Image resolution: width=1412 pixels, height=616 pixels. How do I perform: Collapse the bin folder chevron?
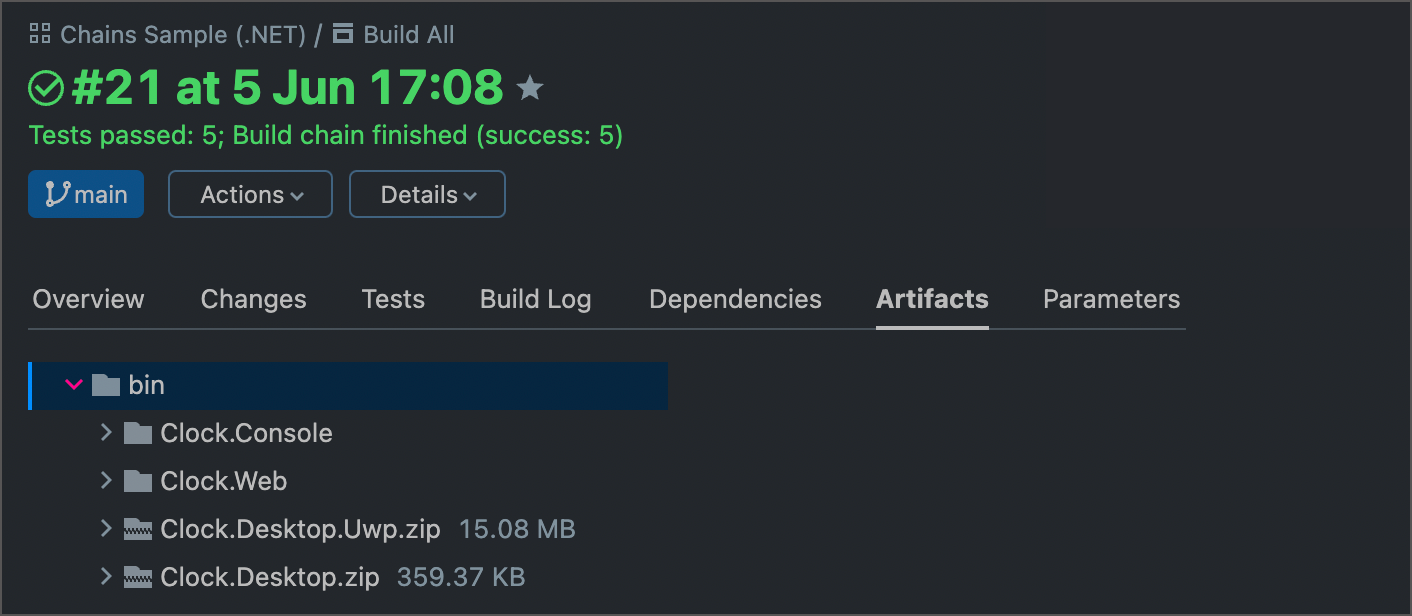click(x=73, y=385)
